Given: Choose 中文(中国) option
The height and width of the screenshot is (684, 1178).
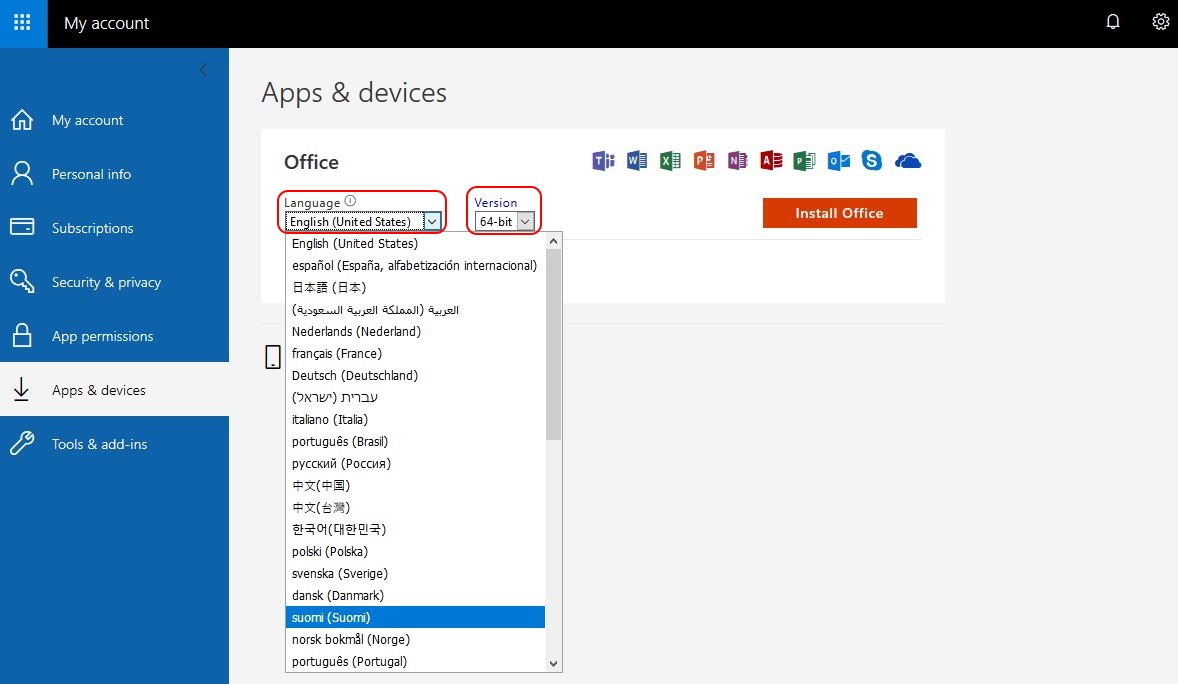Looking at the screenshot, I should (x=415, y=486).
